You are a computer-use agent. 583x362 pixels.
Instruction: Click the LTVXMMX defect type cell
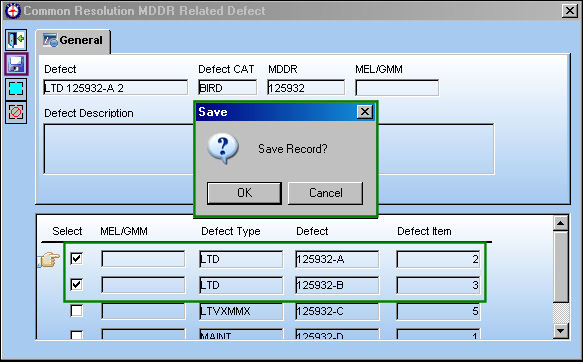coord(241,311)
